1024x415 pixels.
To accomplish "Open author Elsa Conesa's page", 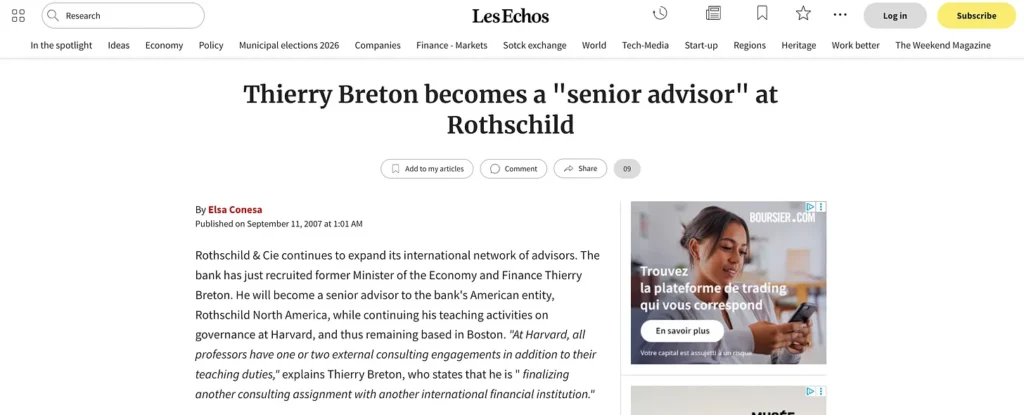I will pos(235,210).
